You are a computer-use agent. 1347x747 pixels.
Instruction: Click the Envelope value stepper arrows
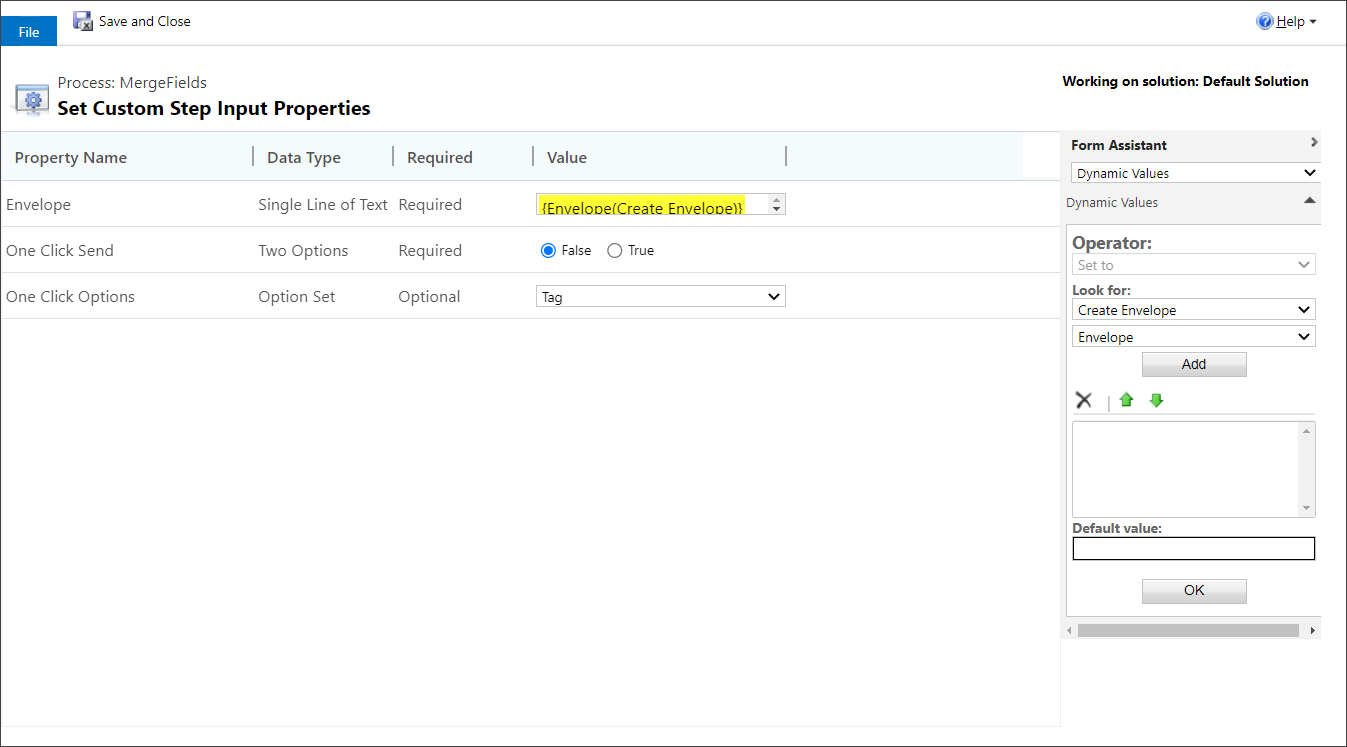pyautogui.click(x=776, y=203)
